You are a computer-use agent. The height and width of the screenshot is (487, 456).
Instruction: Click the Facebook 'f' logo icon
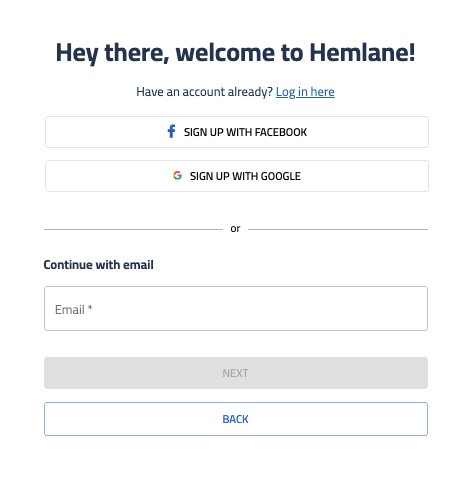[x=171, y=131]
